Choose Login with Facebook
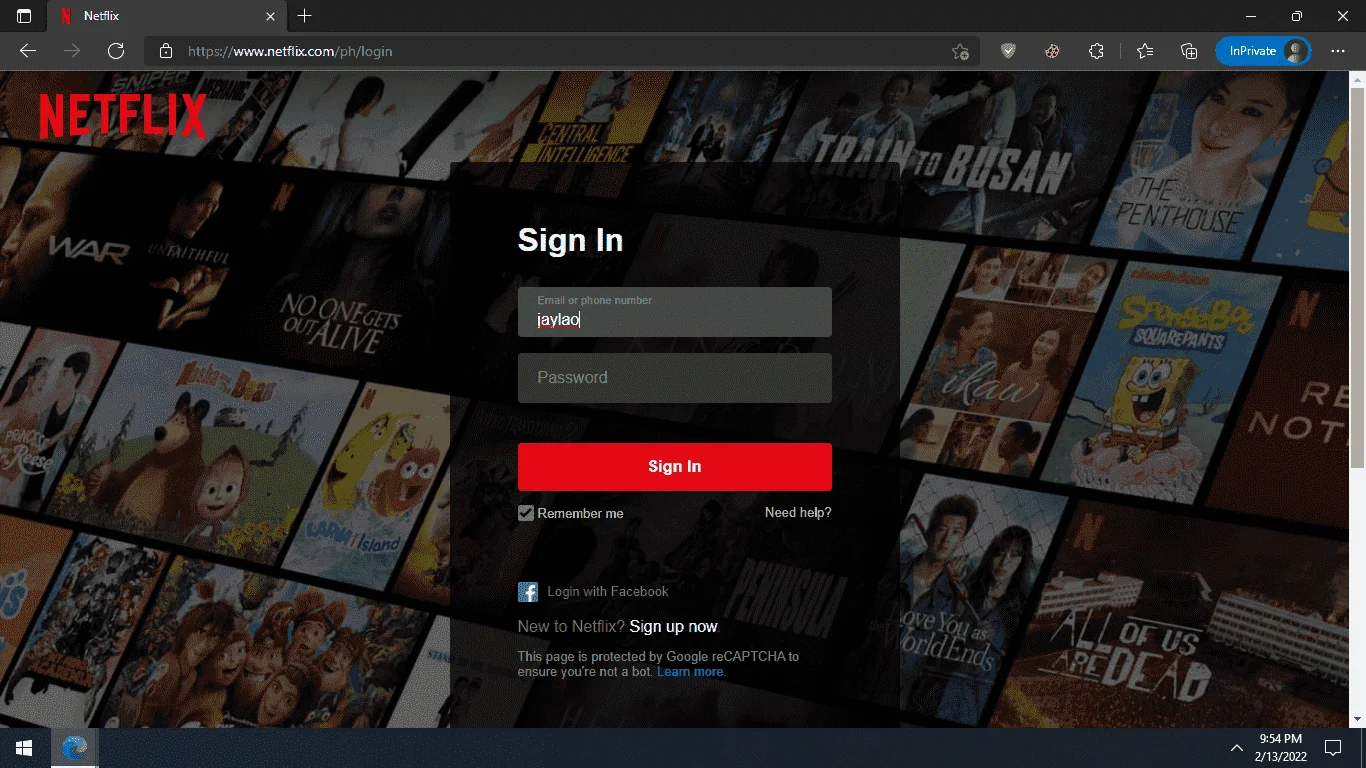 [608, 592]
